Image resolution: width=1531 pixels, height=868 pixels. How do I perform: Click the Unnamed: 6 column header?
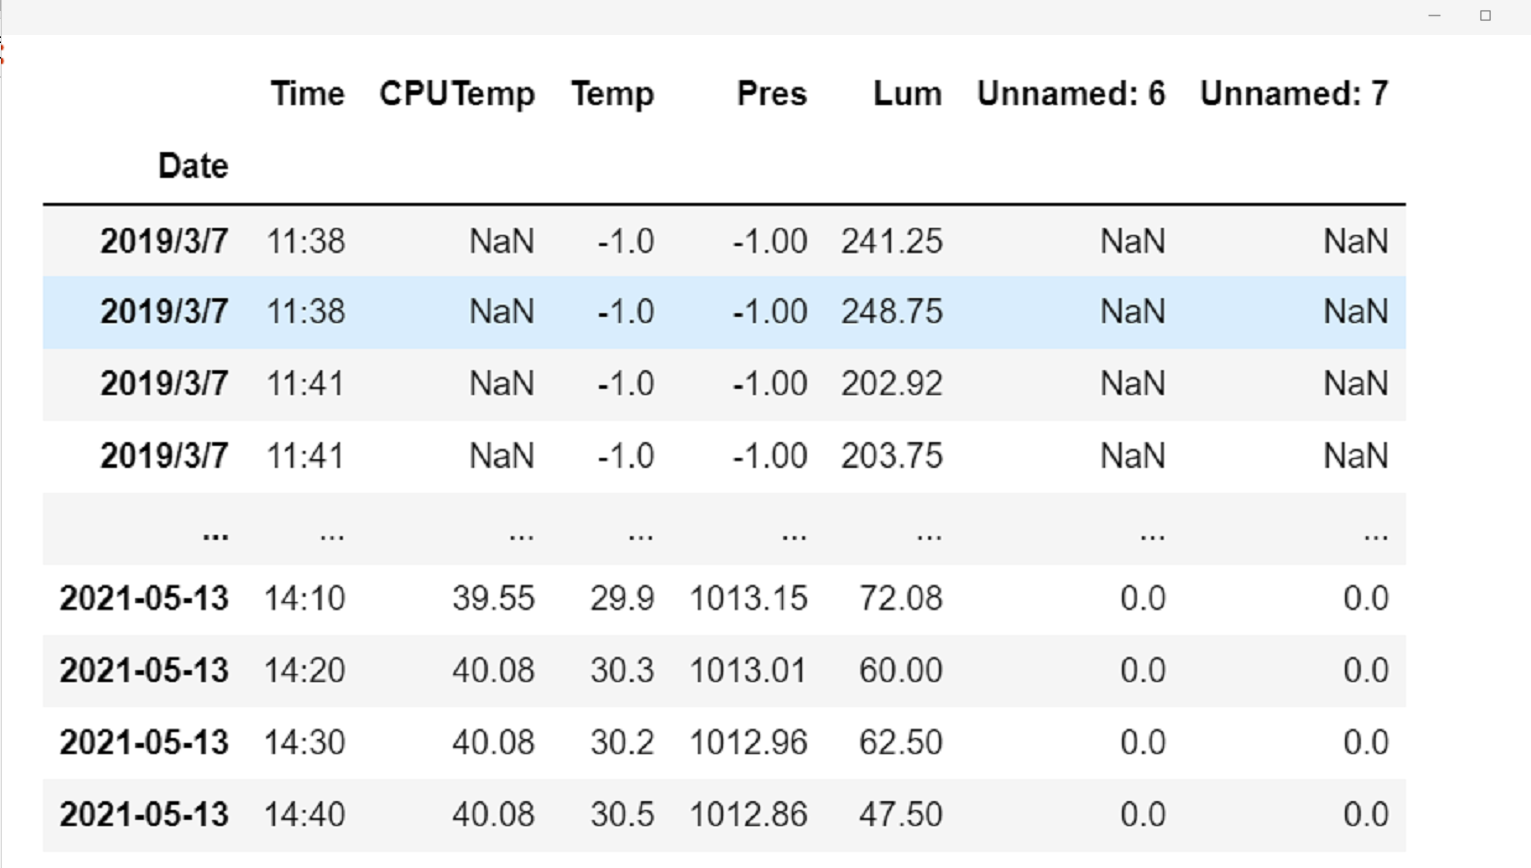point(1071,94)
